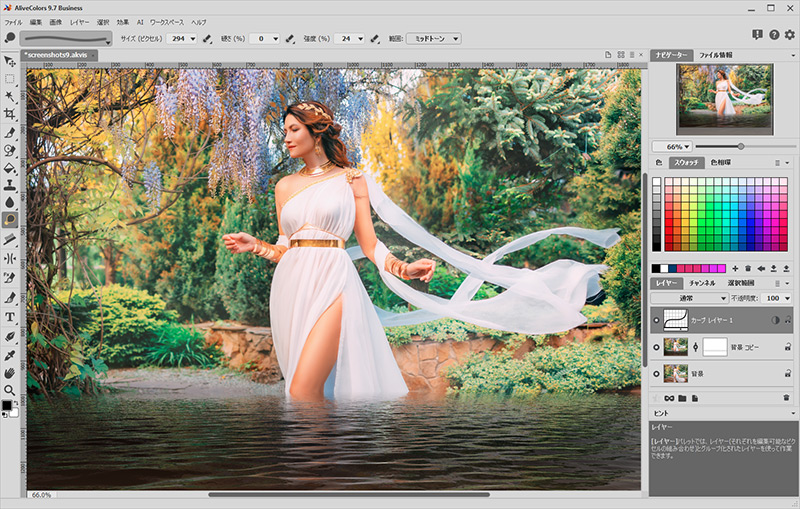The height and width of the screenshot is (509, 800).
Task: Open the AI menu
Action: click(x=140, y=22)
